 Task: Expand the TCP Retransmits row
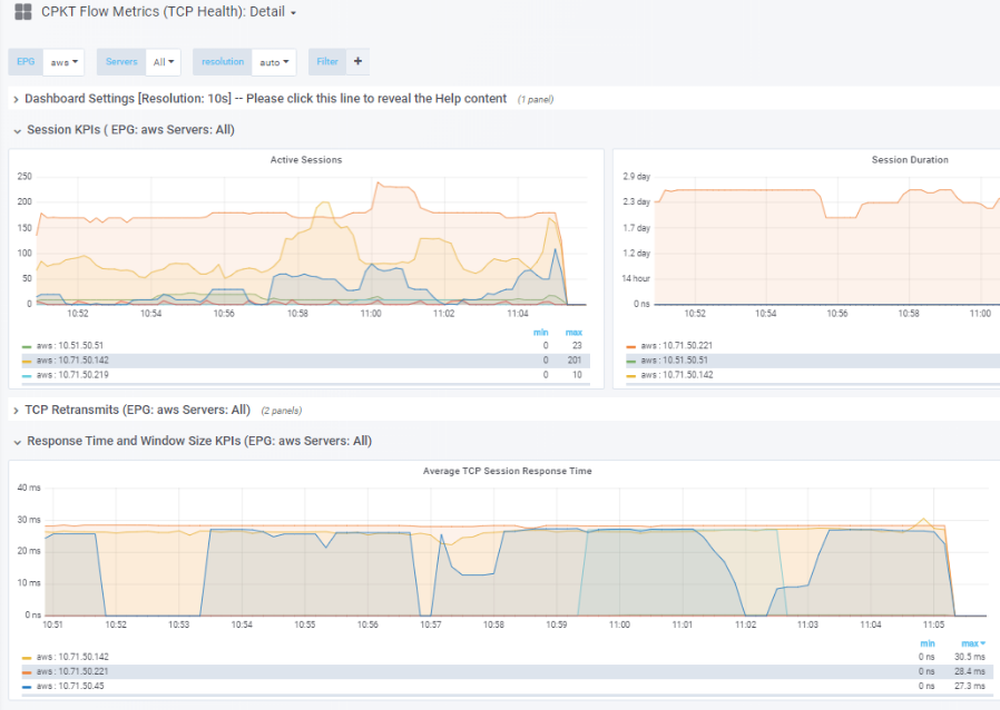[137, 410]
